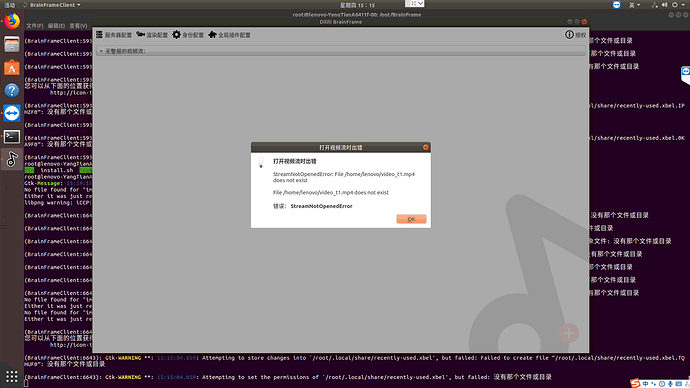
Task: Open terminal 查看(V) menu
Action: click(78, 26)
